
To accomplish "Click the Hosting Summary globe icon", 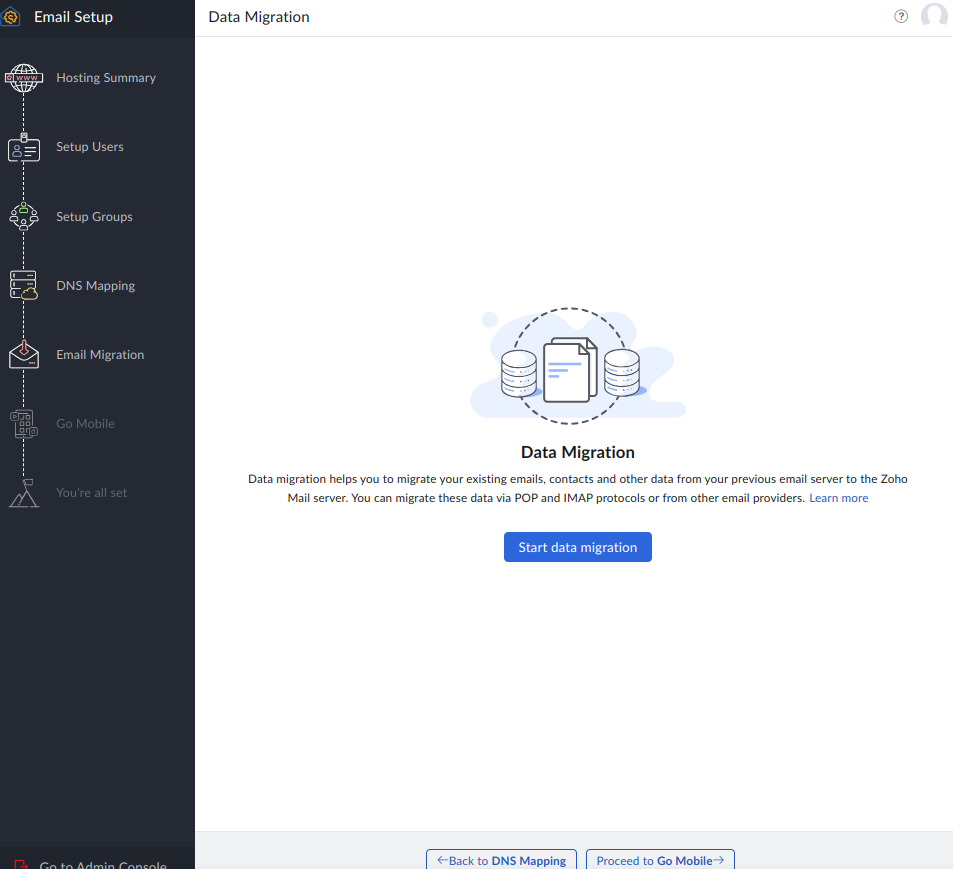I will [x=23, y=78].
